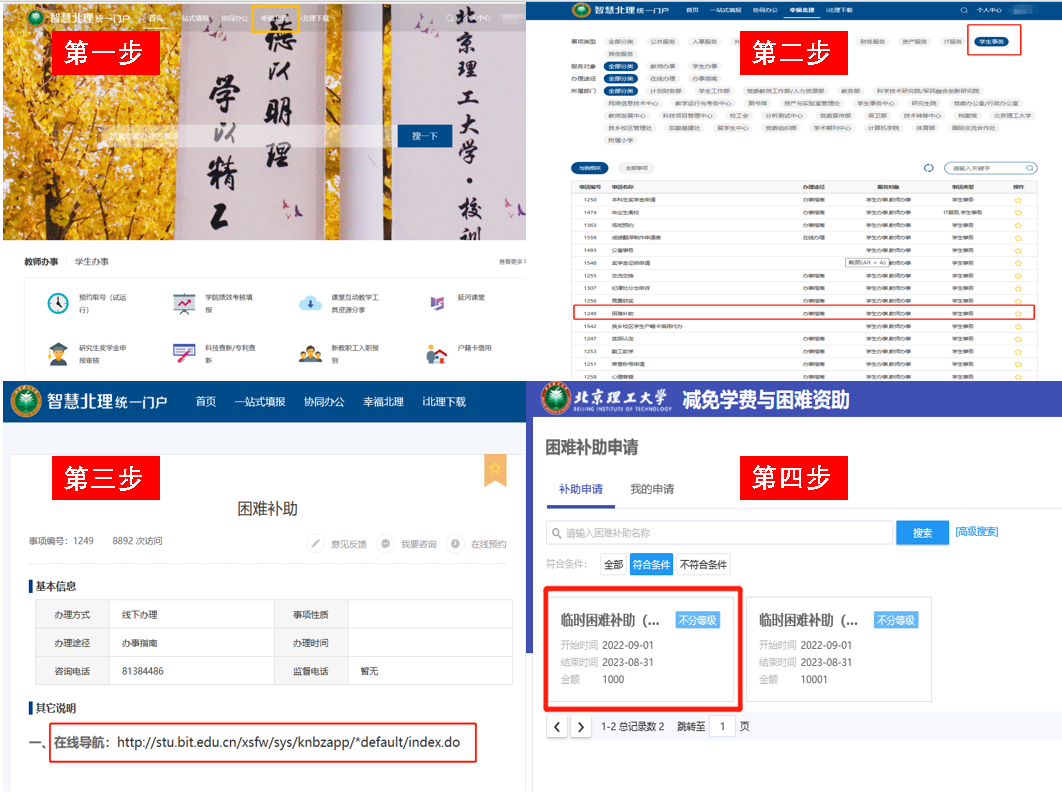The image size is (1062, 798).
Task: Filter by 符合条件
Action: pos(651,564)
